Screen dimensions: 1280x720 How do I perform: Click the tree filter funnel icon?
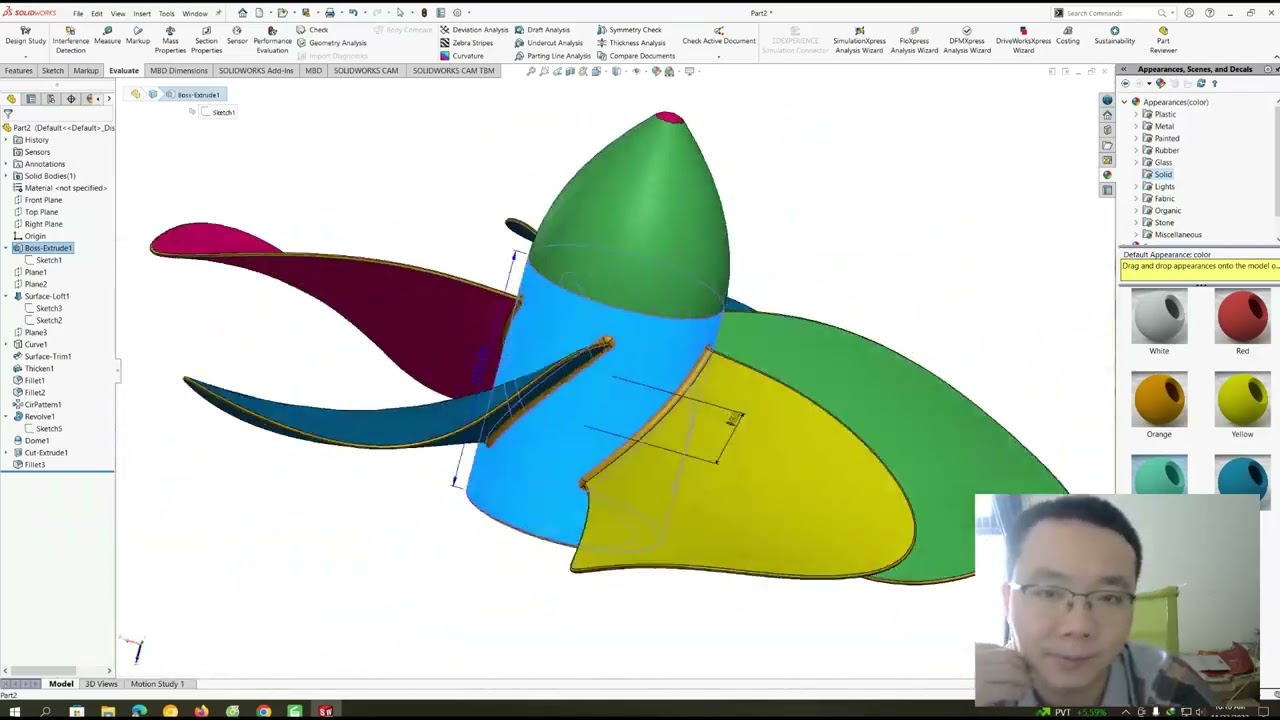(8, 114)
